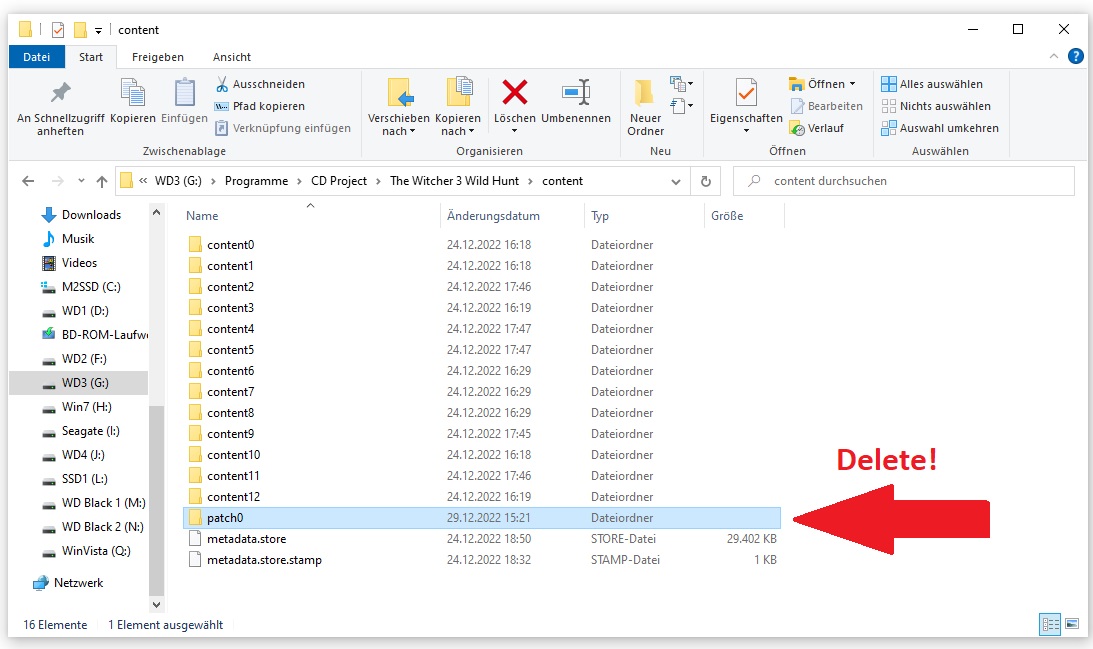Create a Neuer Ordner

pyautogui.click(x=645, y=107)
